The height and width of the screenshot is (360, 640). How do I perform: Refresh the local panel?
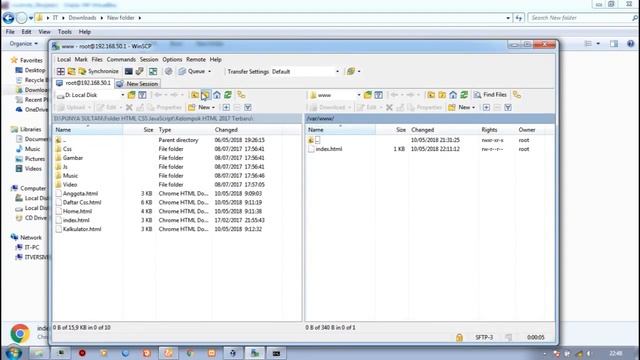(x=228, y=95)
